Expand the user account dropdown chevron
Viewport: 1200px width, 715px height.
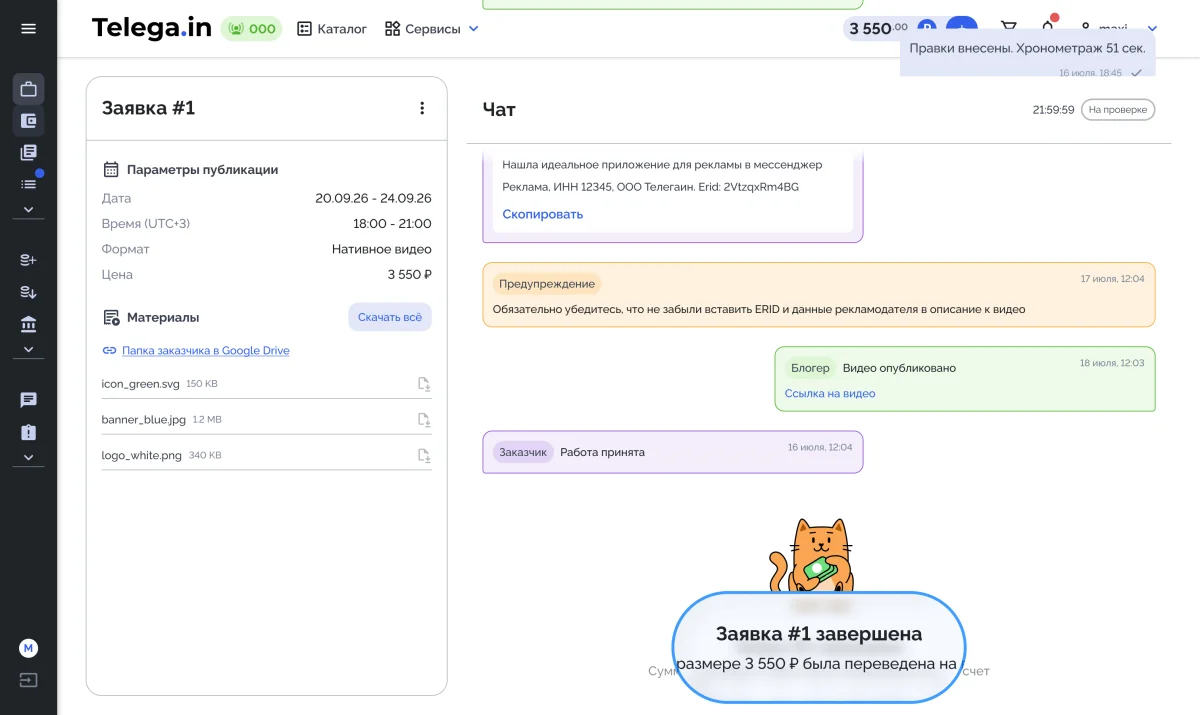pyautogui.click(x=1152, y=29)
